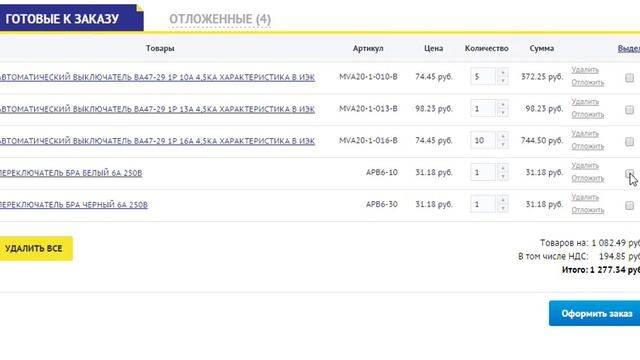Click Отложить for APB6-30 row
Viewport: 640px width, 360px height.
coord(587,210)
